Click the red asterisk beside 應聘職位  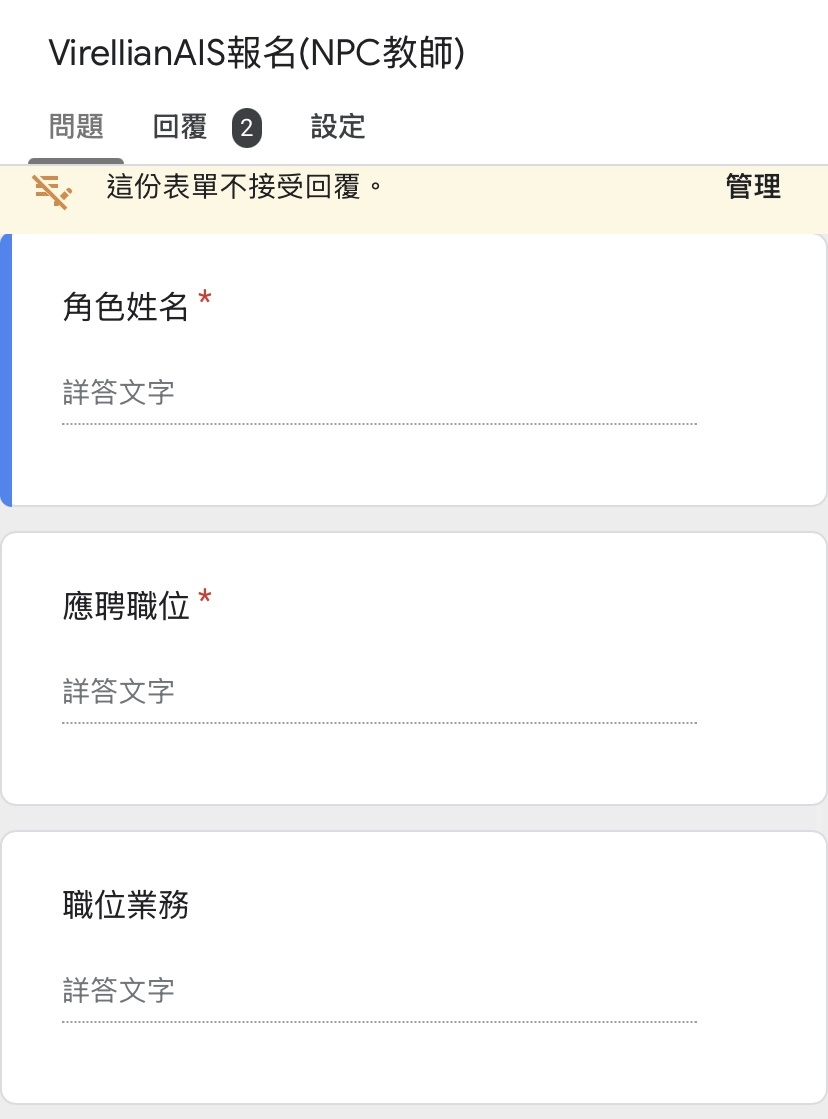[x=205, y=597]
